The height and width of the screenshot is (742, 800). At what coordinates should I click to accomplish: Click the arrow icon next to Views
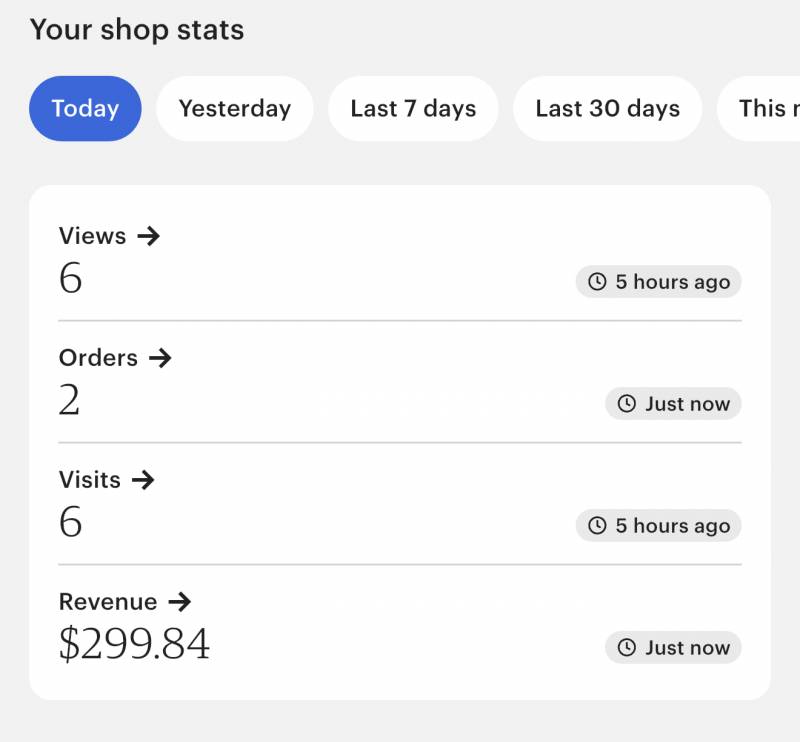click(x=148, y=236)
